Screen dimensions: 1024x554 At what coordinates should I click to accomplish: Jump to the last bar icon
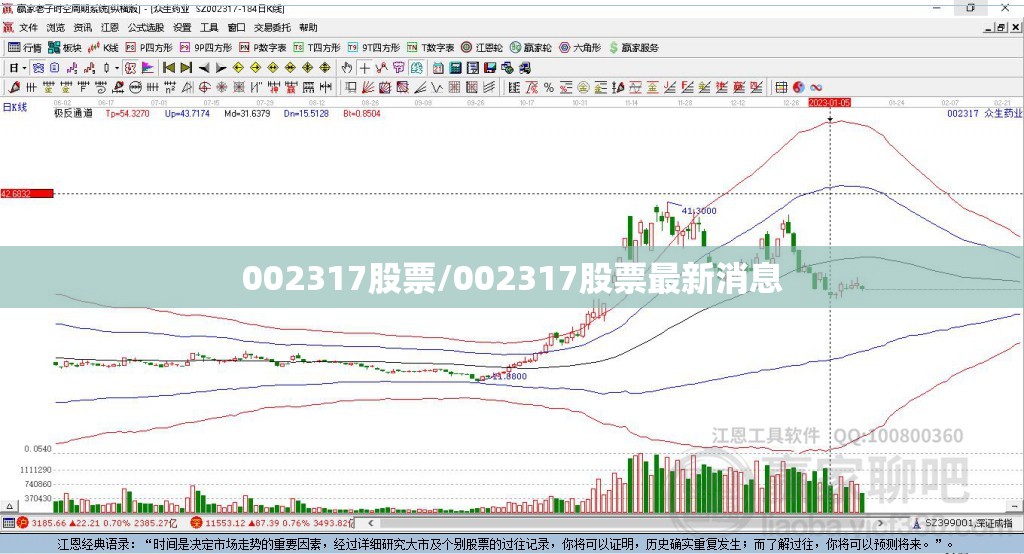point(186,68)
